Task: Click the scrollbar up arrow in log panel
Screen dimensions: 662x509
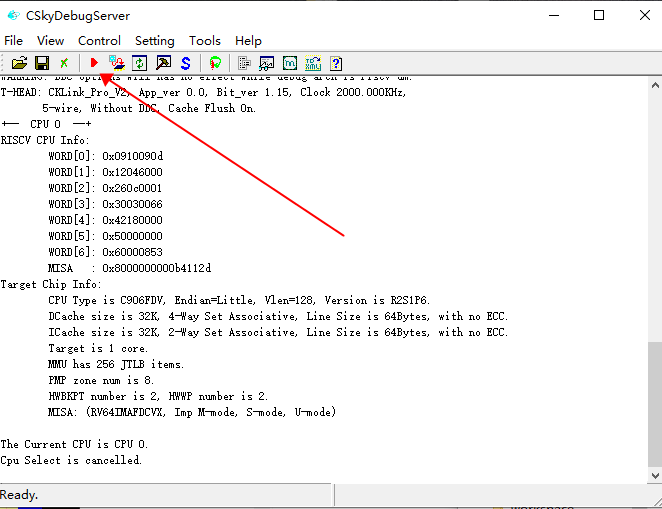Action: pyautogui.click(x=654, y=84)
